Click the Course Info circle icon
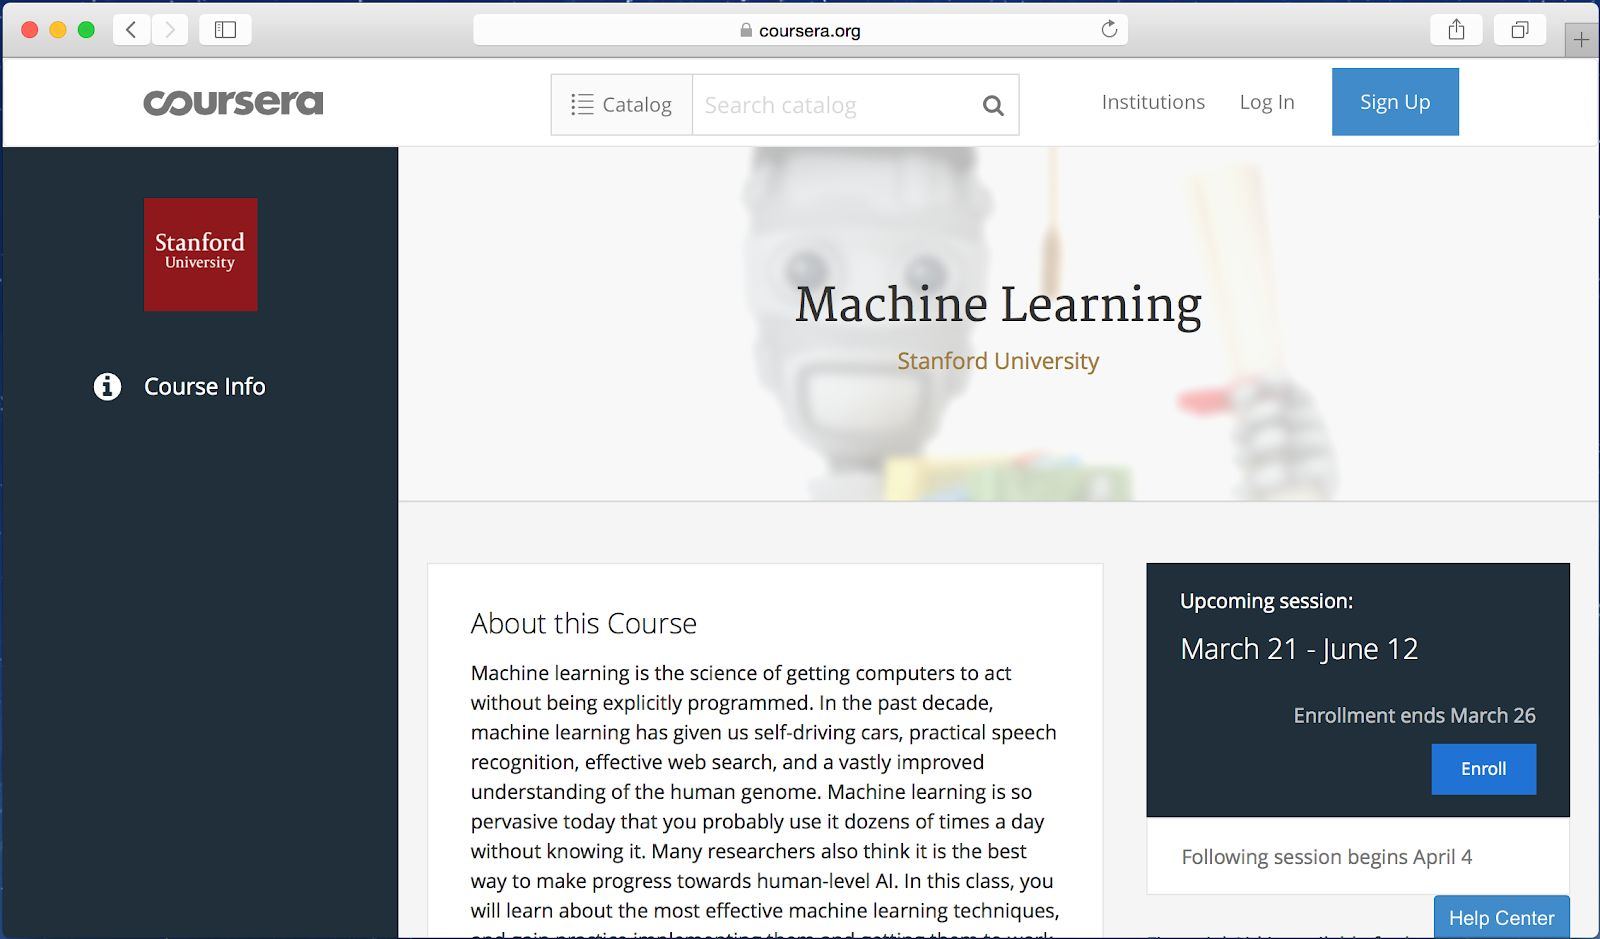This screenshot has width=1600, height=939. click(107, 386)
